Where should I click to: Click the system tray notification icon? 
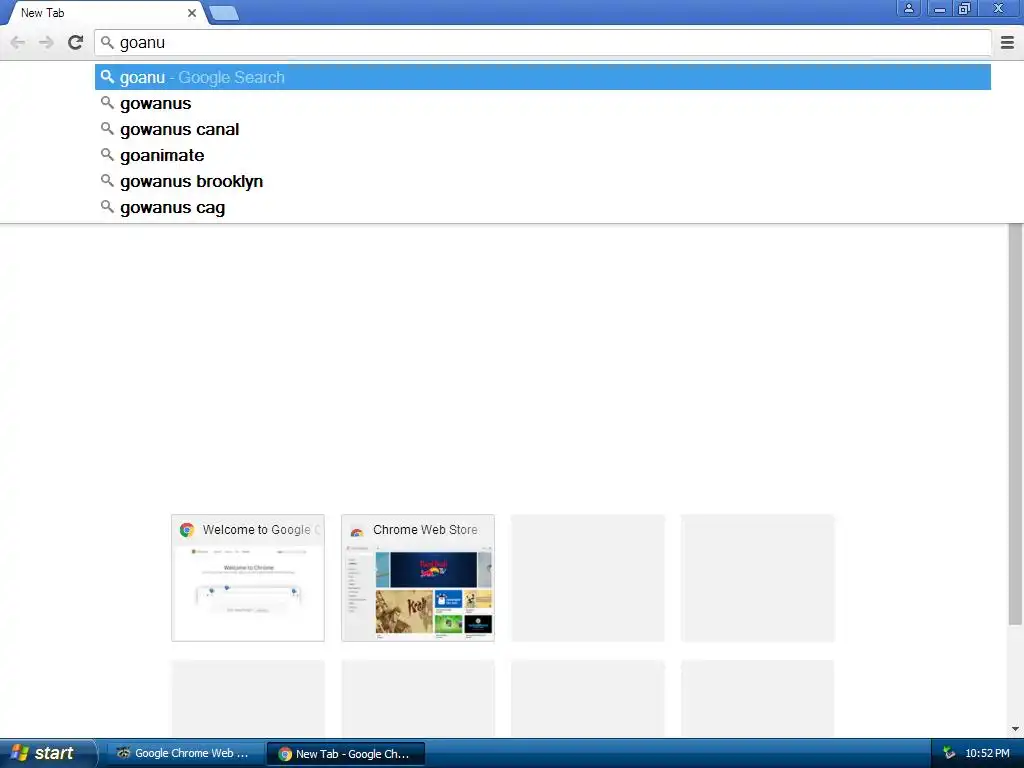949,753
